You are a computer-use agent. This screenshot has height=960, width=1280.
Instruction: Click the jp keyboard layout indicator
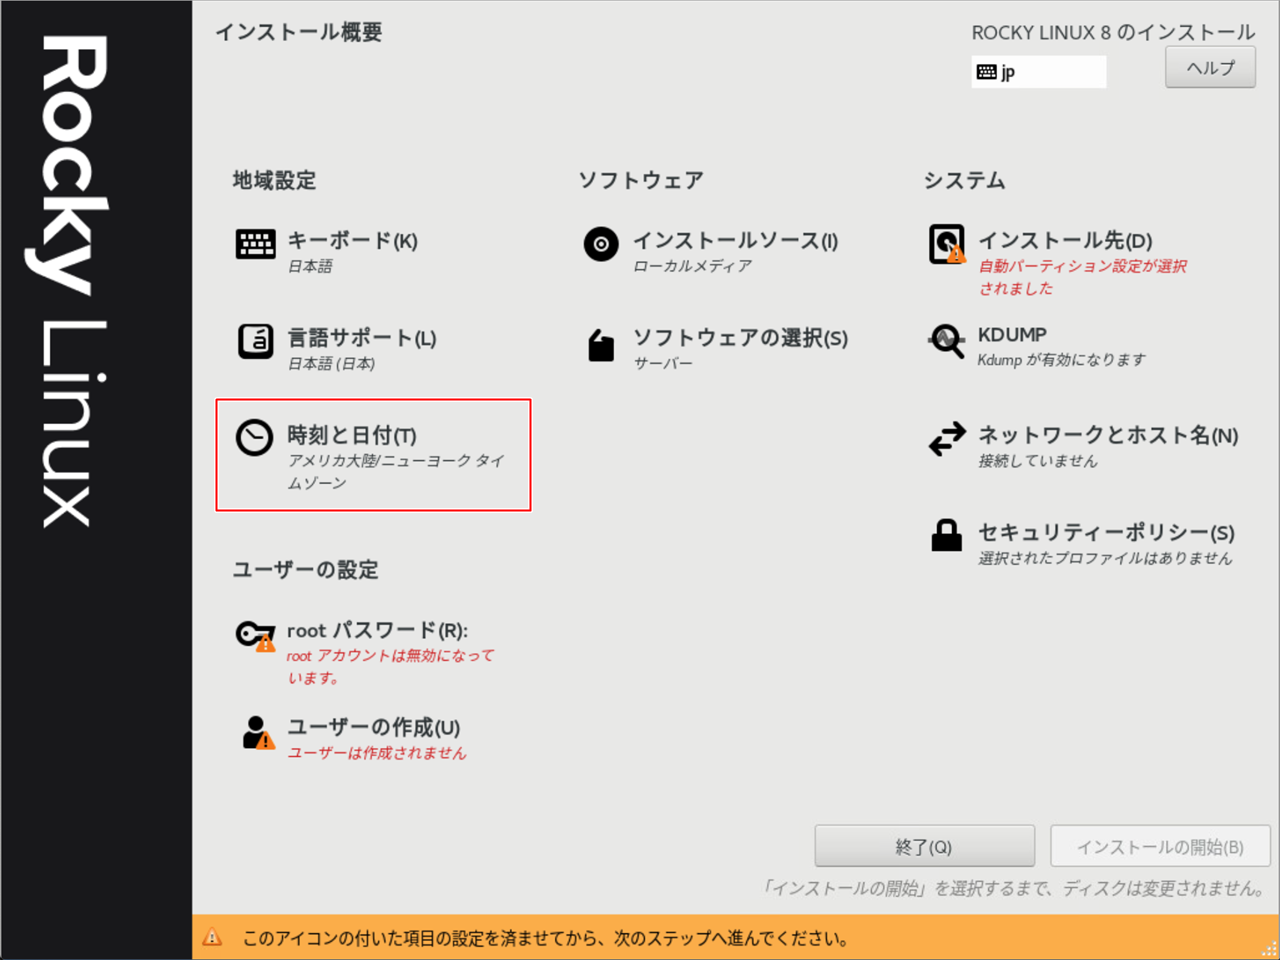(1038, 72)
